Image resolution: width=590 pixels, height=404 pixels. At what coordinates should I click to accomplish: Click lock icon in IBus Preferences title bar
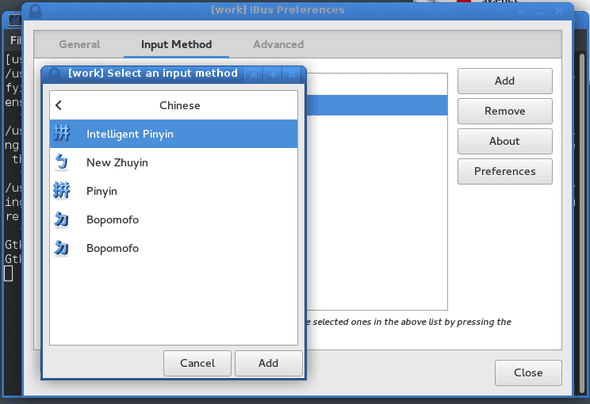tap(35, 11)
